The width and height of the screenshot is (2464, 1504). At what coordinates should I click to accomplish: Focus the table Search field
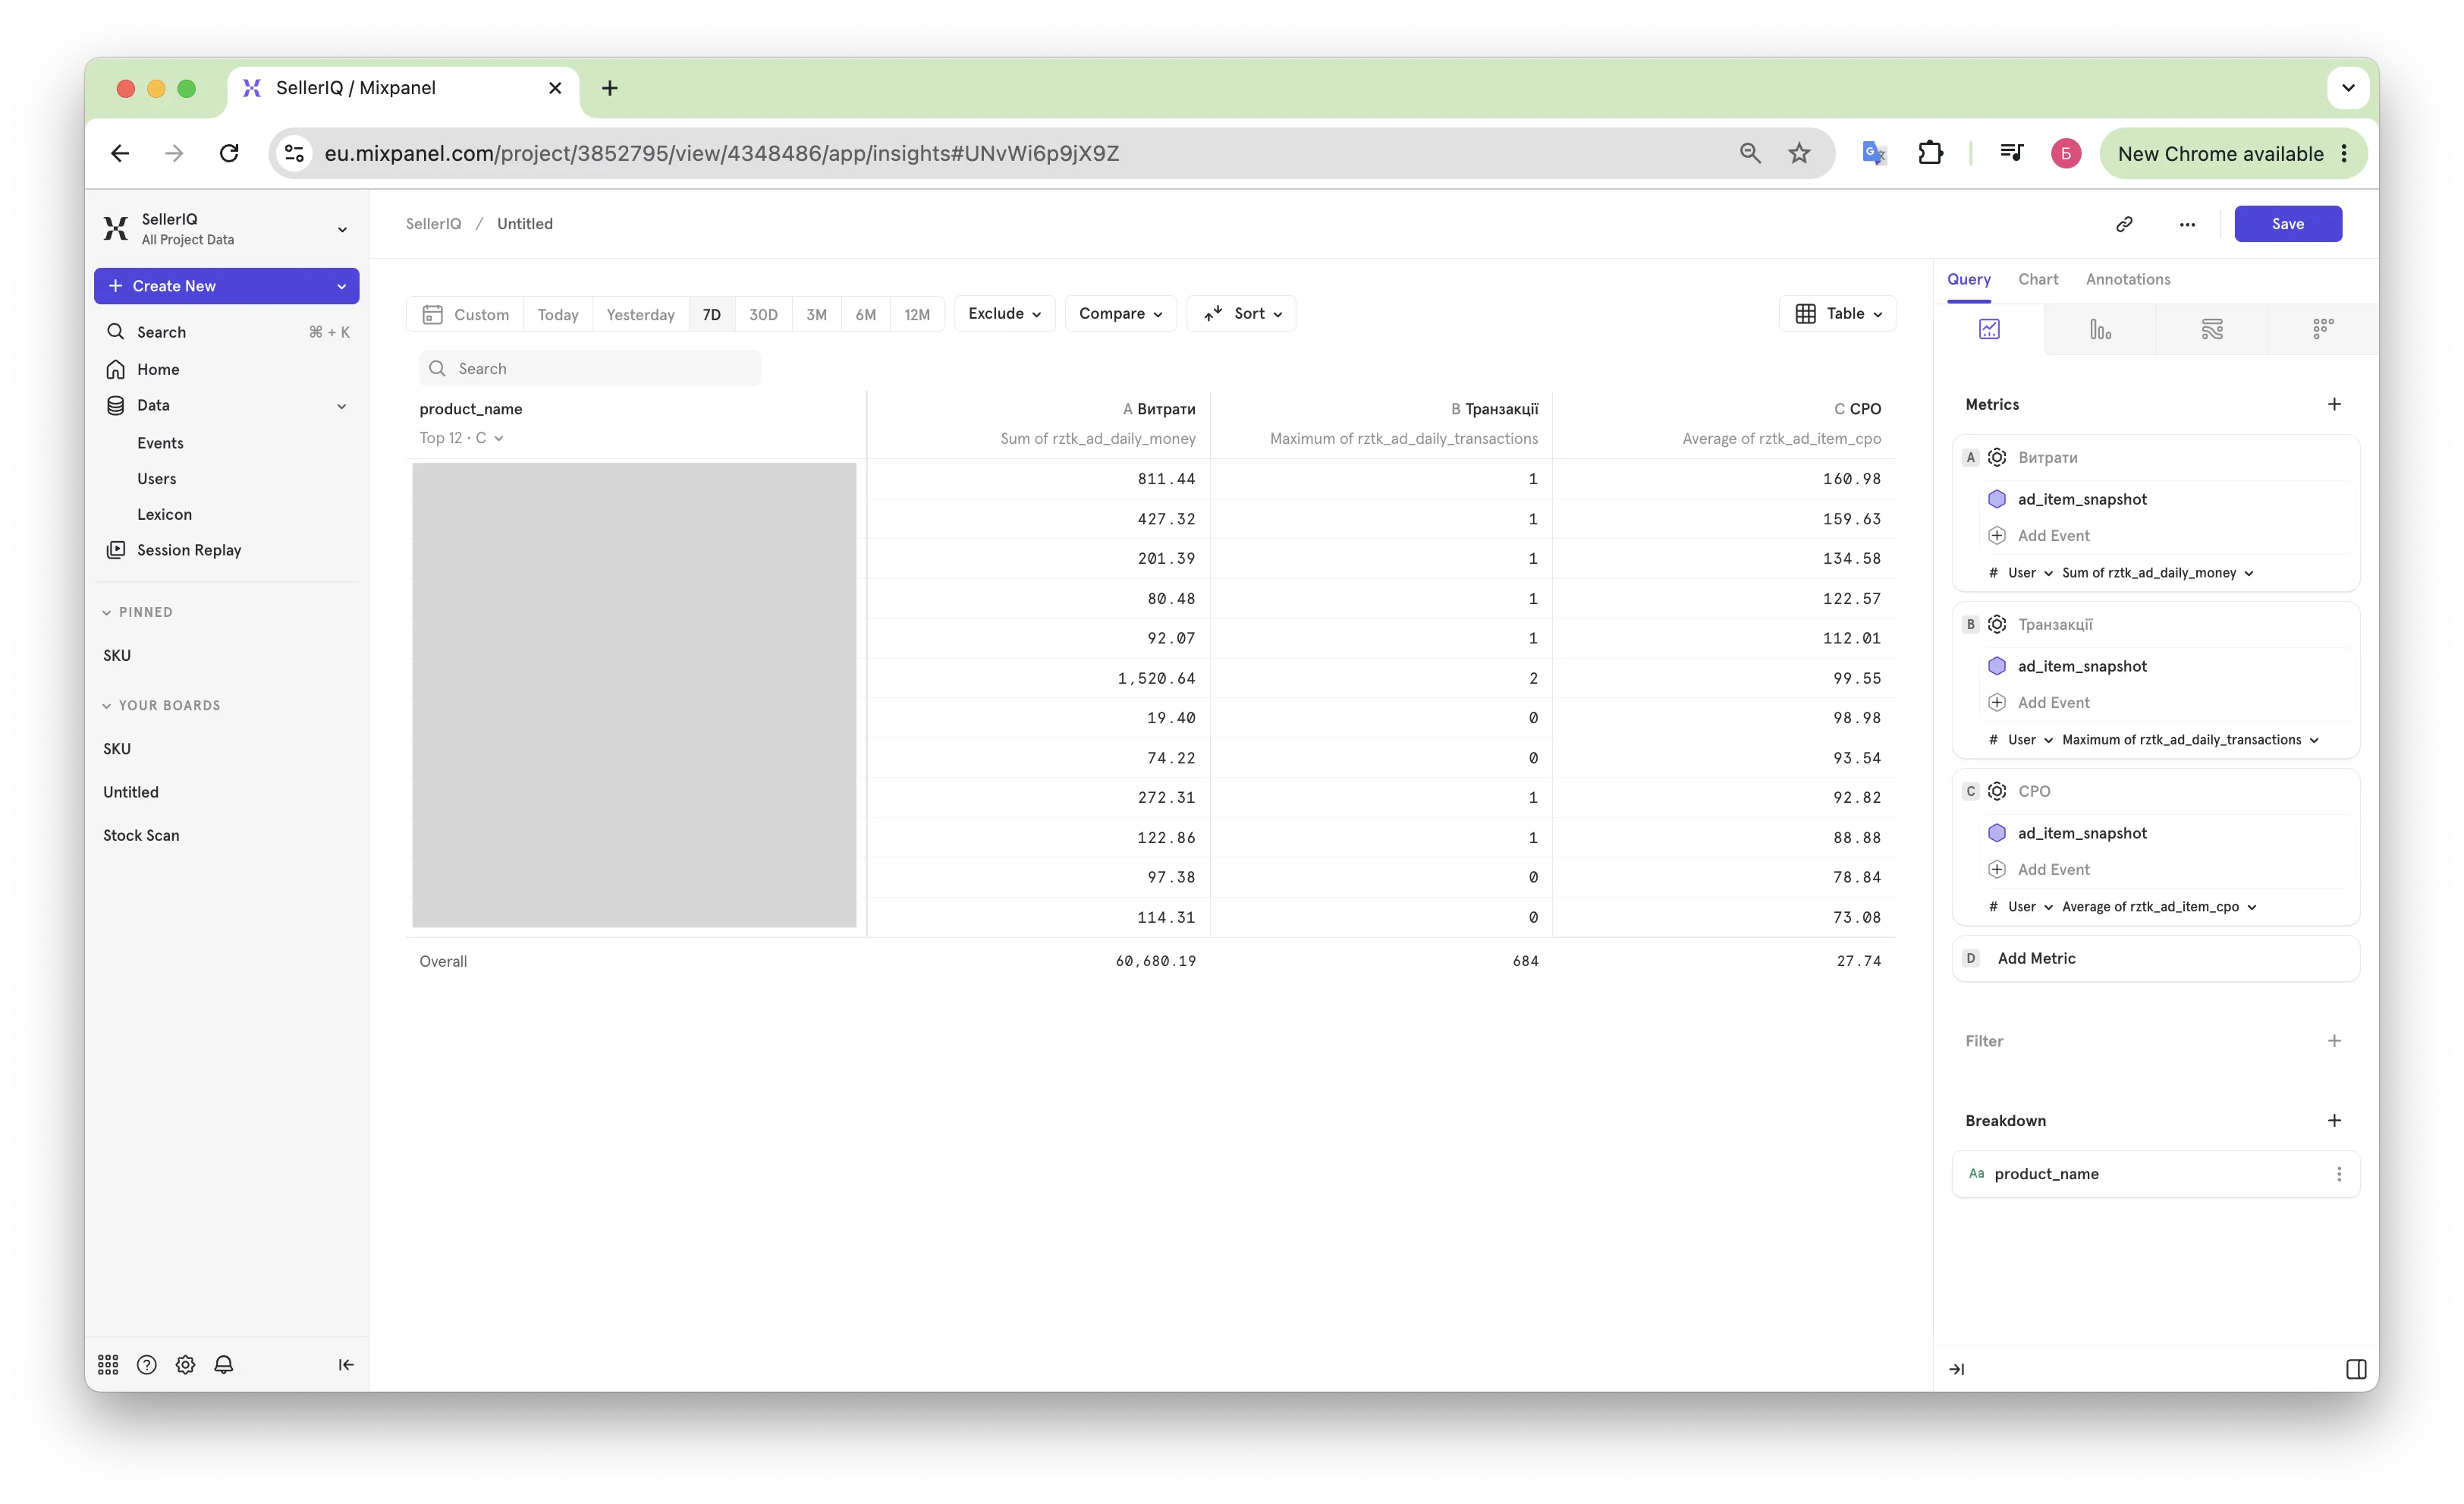(x=590, y=369)
